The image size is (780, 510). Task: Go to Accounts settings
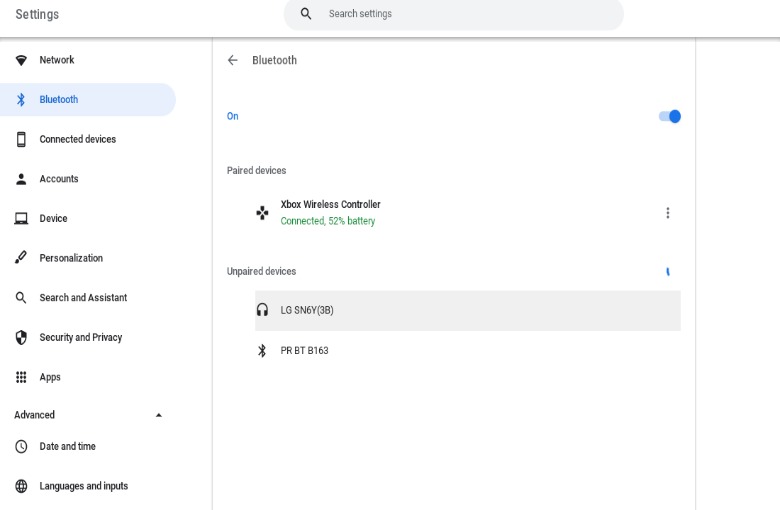click(x=58, y=179)
